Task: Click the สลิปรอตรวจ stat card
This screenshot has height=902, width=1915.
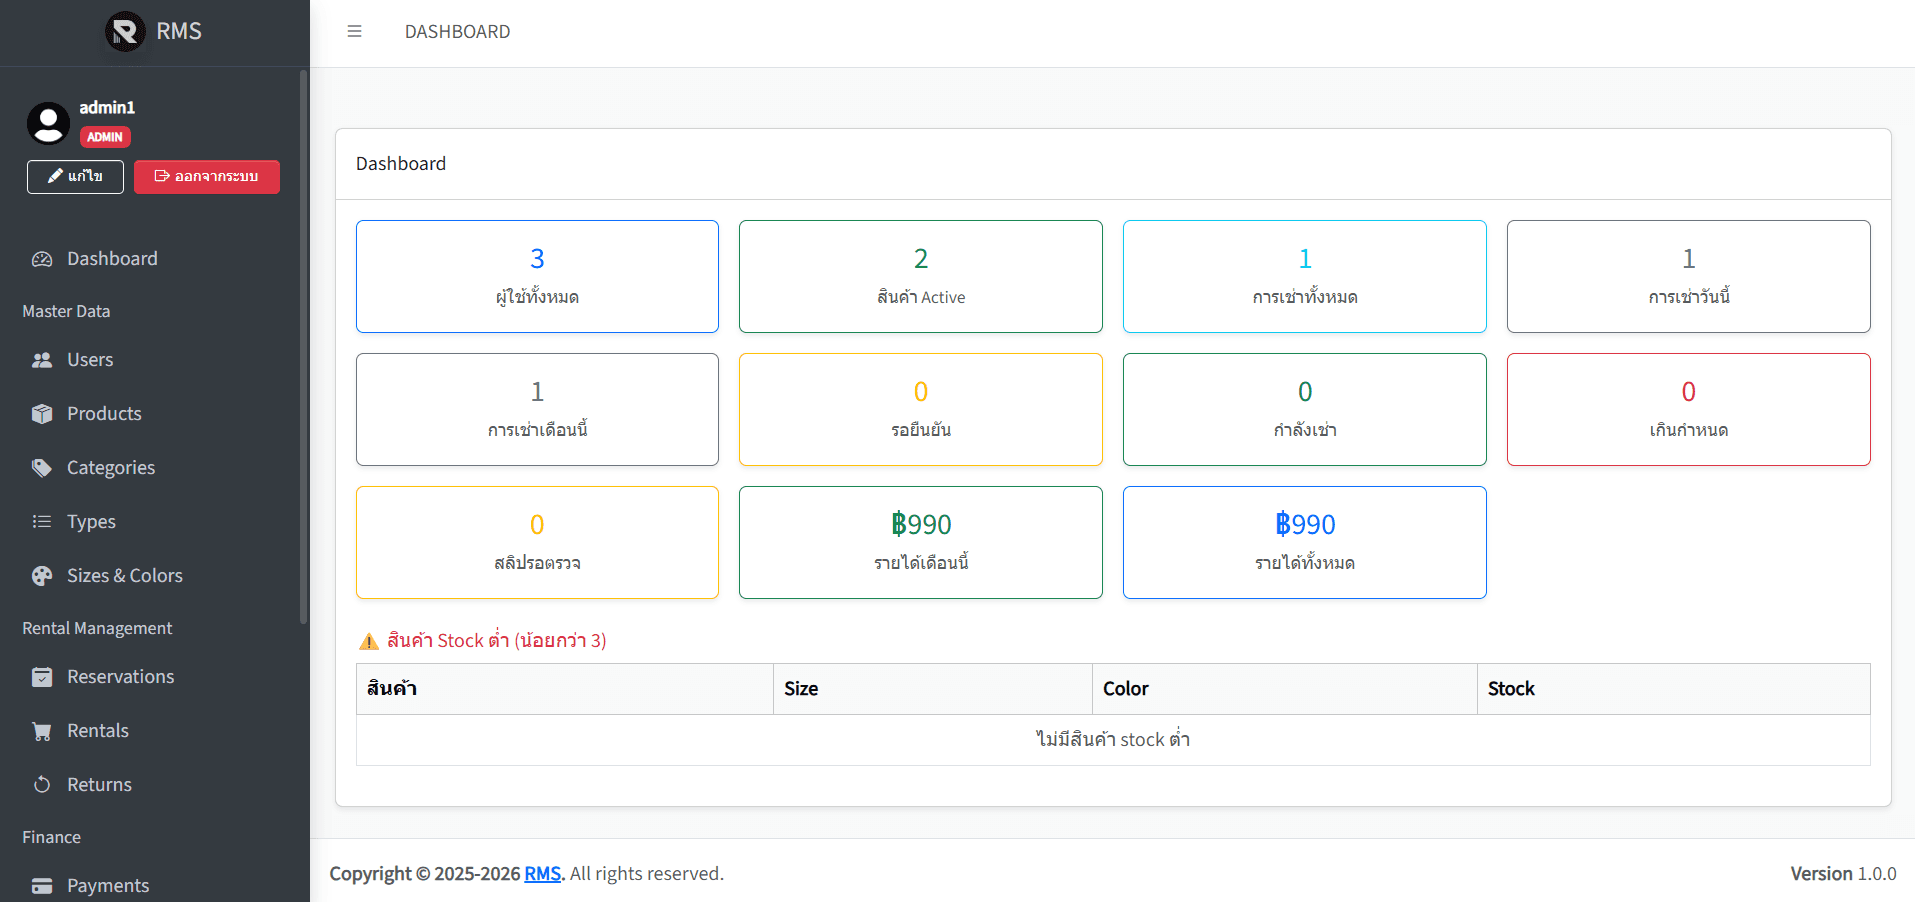Action: [537, 543]
